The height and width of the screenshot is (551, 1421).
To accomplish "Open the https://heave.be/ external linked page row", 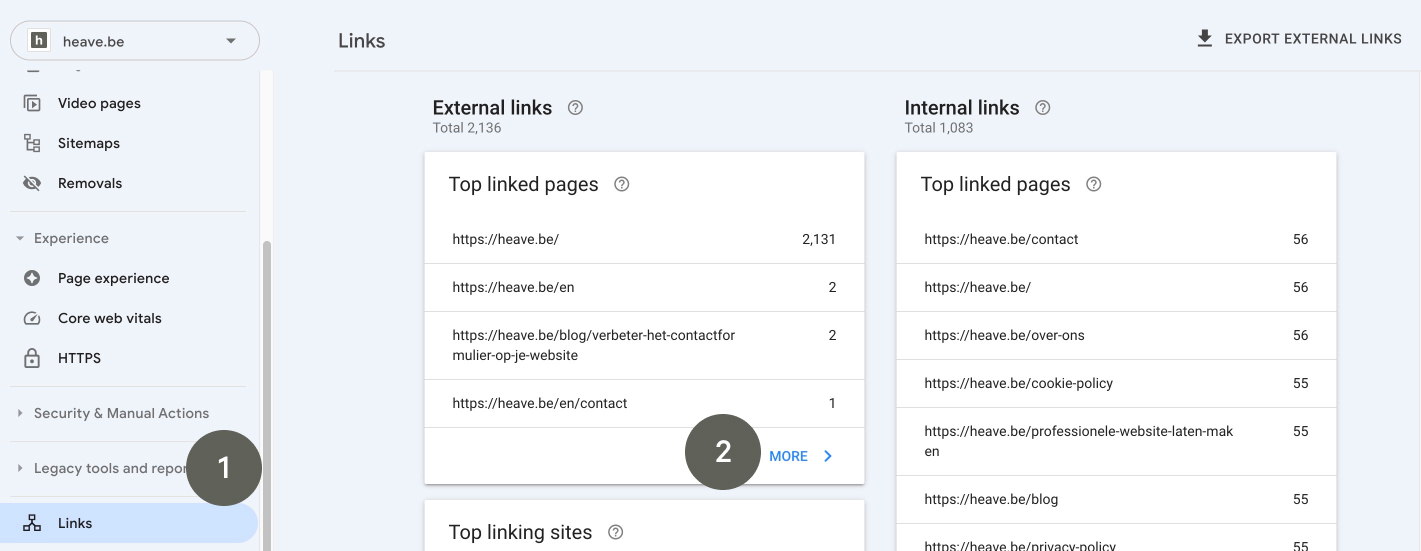I will click(x=644, y=239).
